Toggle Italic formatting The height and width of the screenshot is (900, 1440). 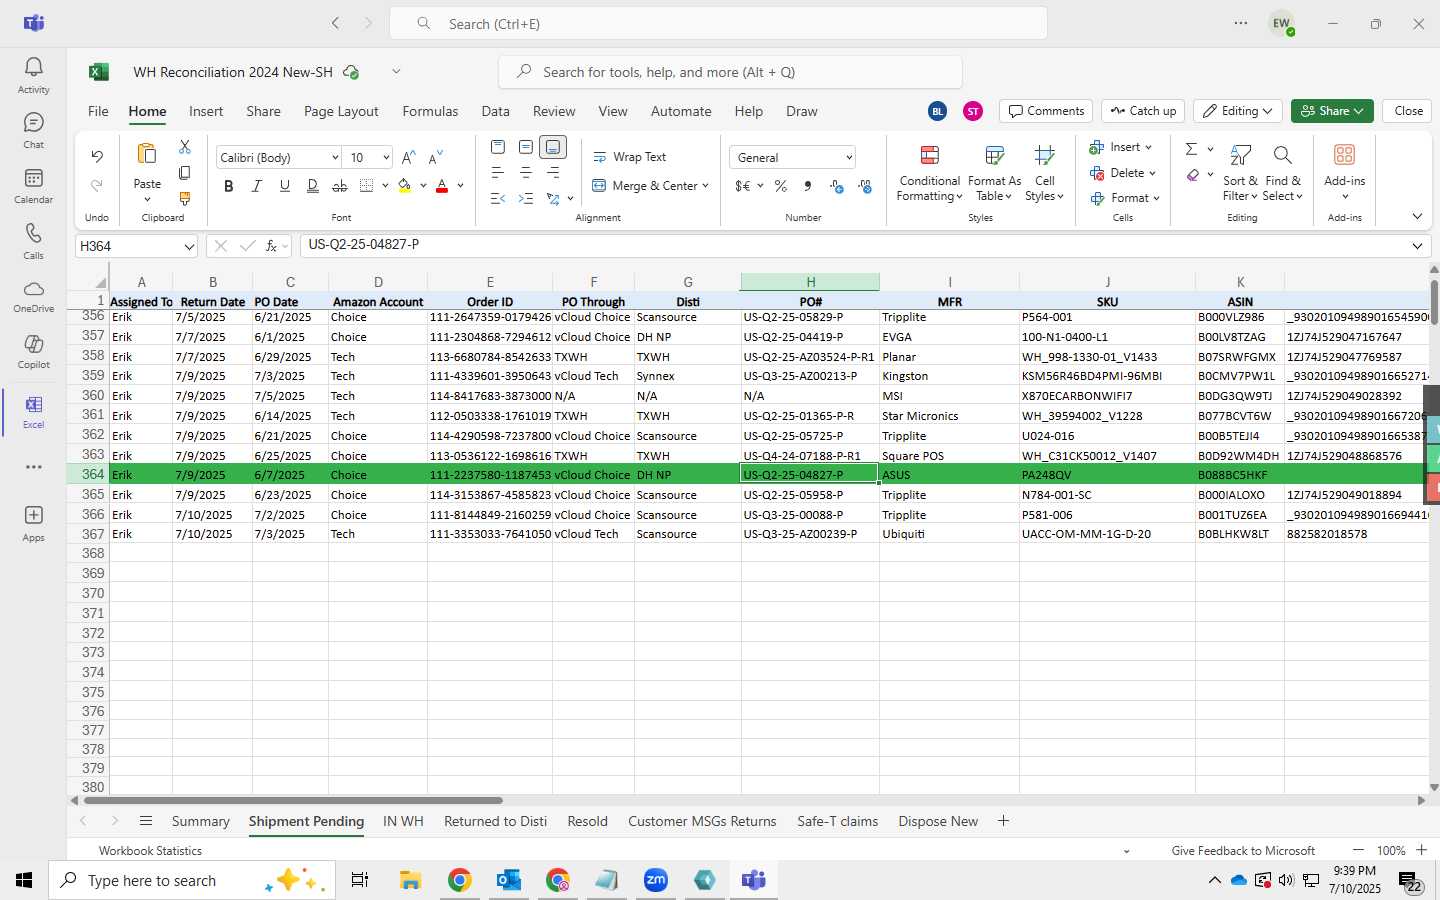coord(257,186)
